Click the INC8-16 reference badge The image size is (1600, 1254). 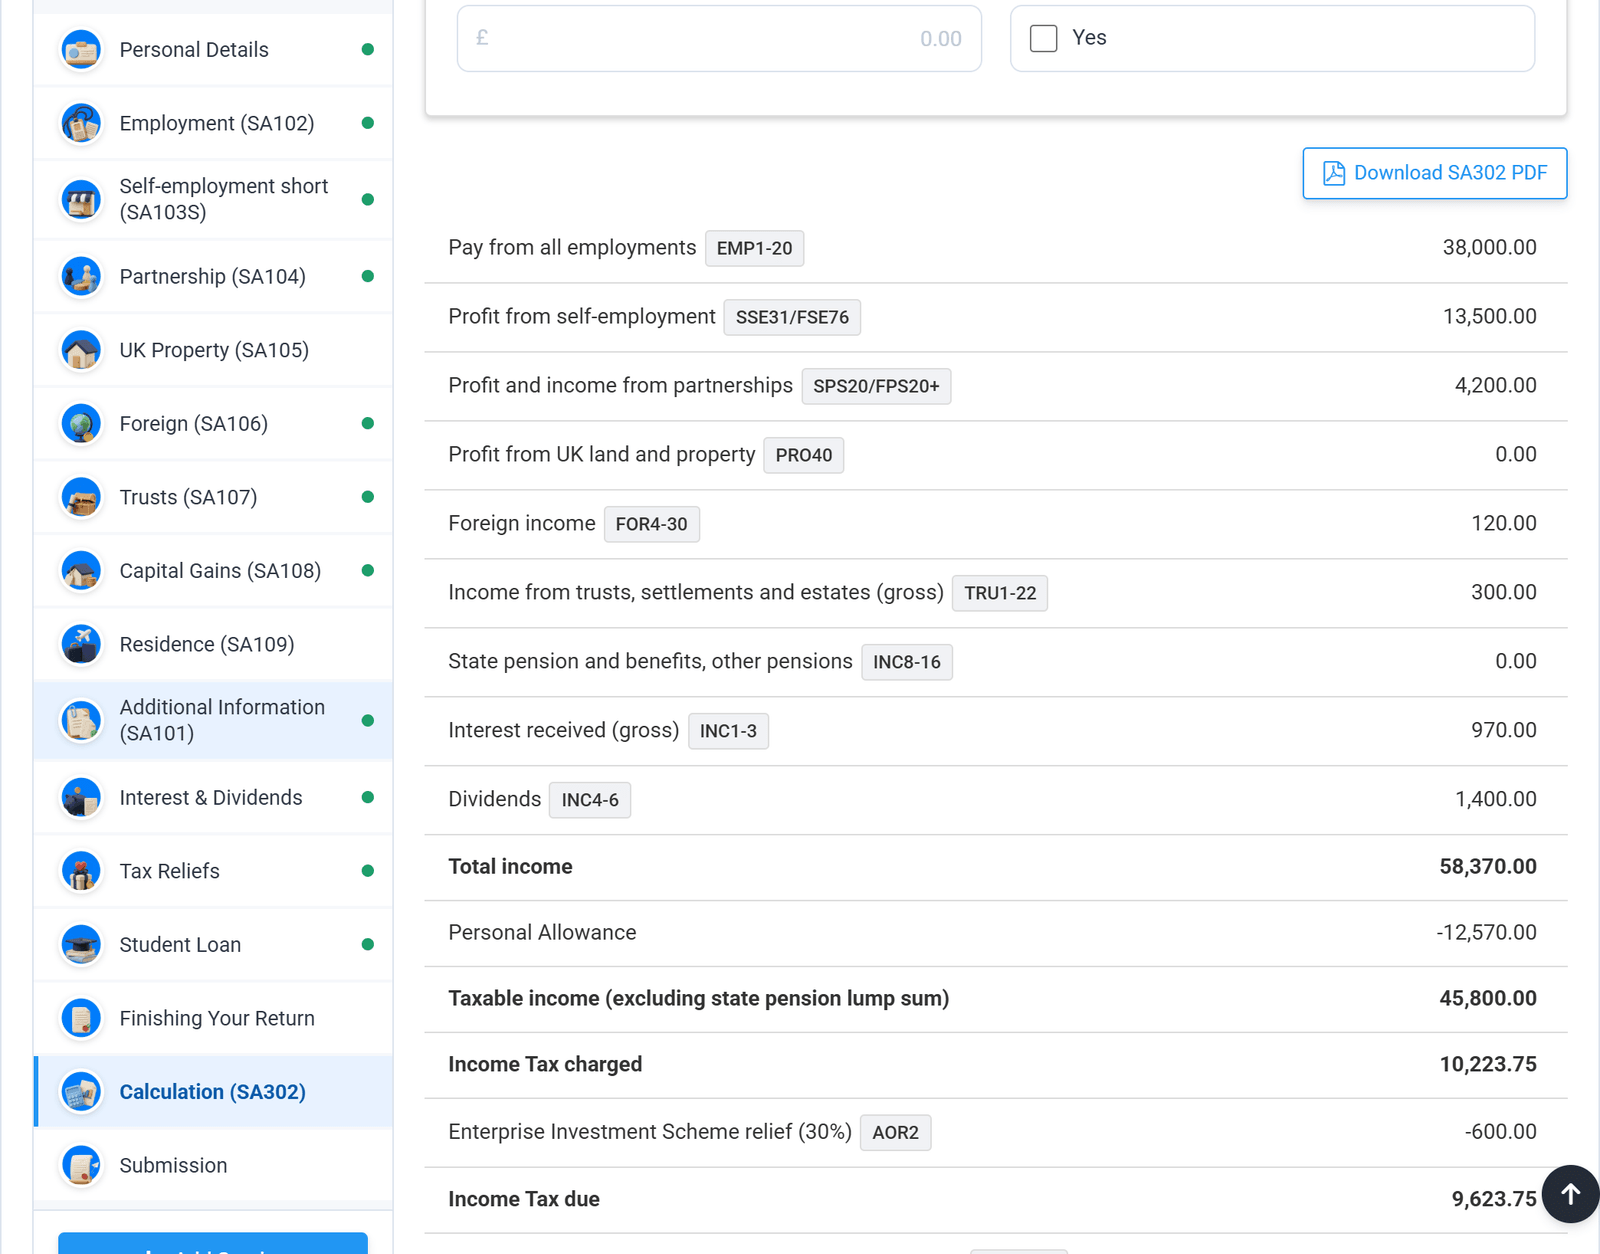click(x=907, y=662)
